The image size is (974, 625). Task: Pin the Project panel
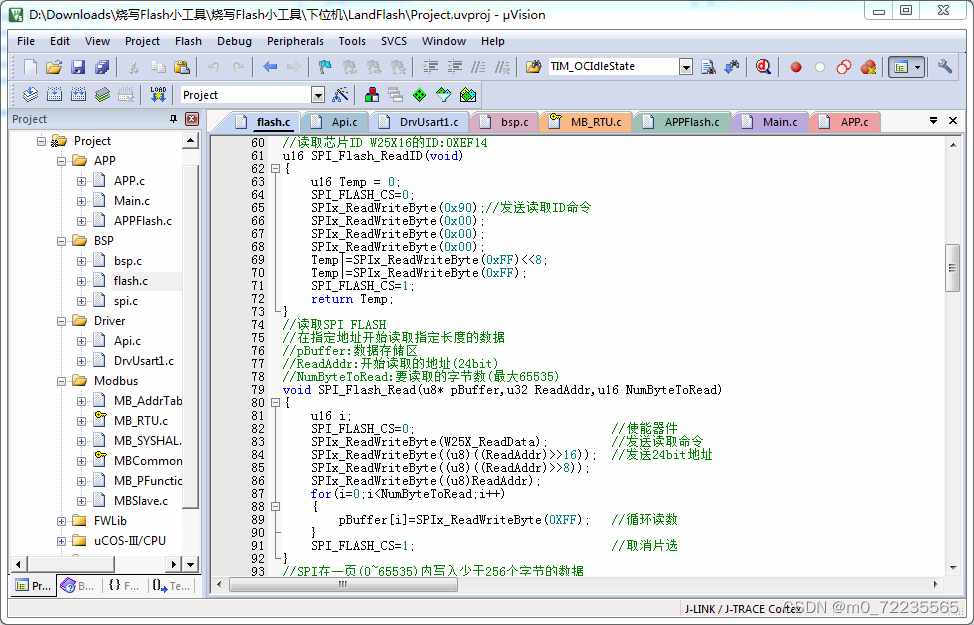(173, 119)
